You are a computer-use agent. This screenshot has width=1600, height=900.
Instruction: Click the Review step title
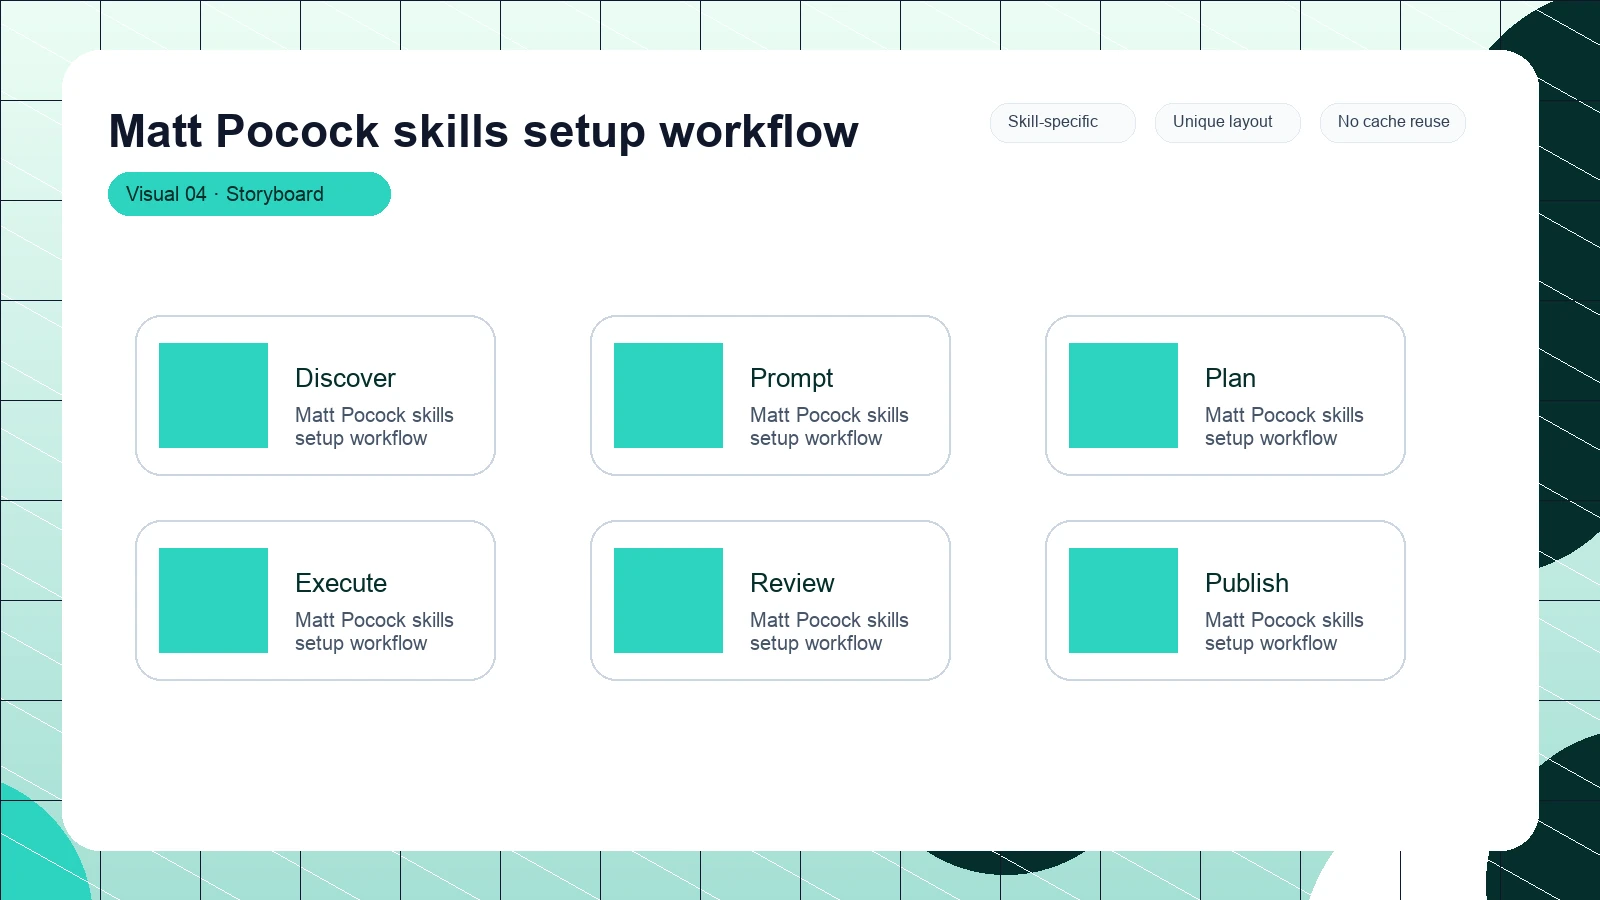pos(792,583)
